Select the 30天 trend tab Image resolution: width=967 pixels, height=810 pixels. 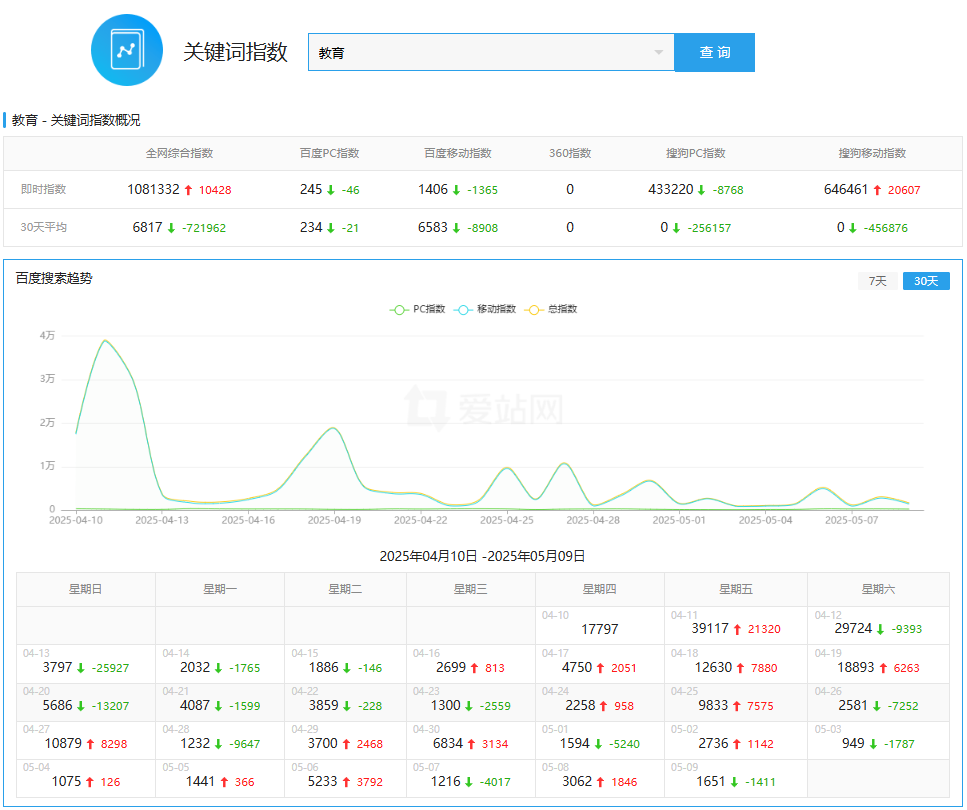coord(926,281)
